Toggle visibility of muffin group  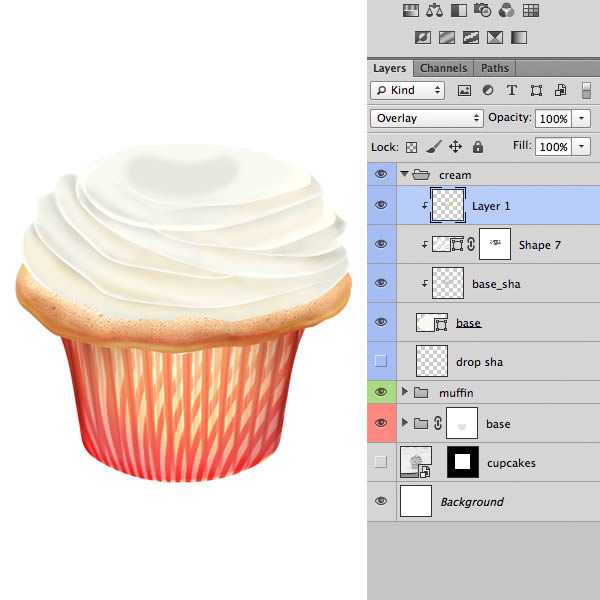pyautogui.click(x=380, y=392)
